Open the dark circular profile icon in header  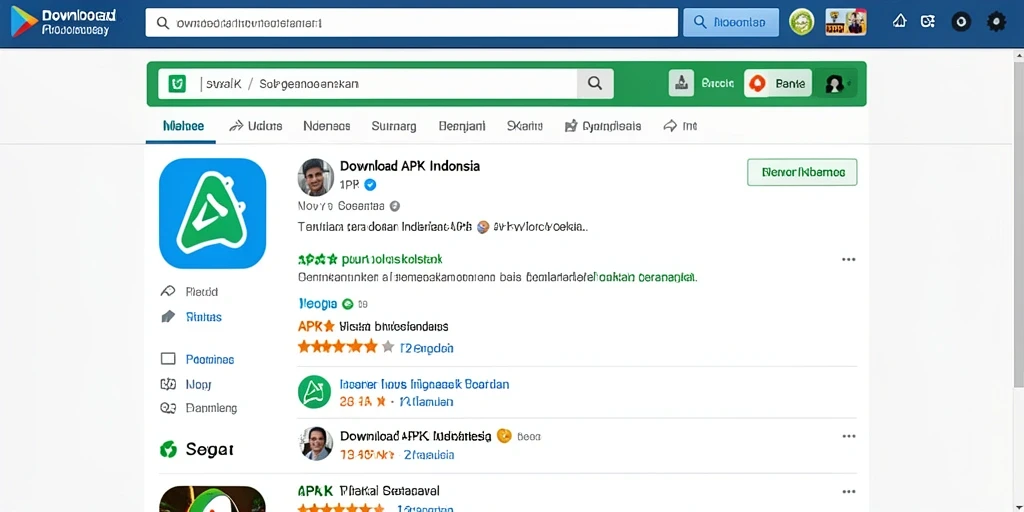point(961,22)
